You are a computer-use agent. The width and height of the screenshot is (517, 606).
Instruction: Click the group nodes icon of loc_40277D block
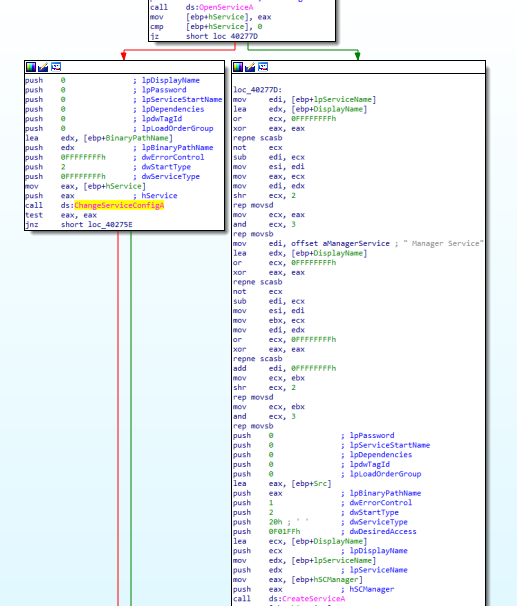pyautogui.click(x=263, y=67)
